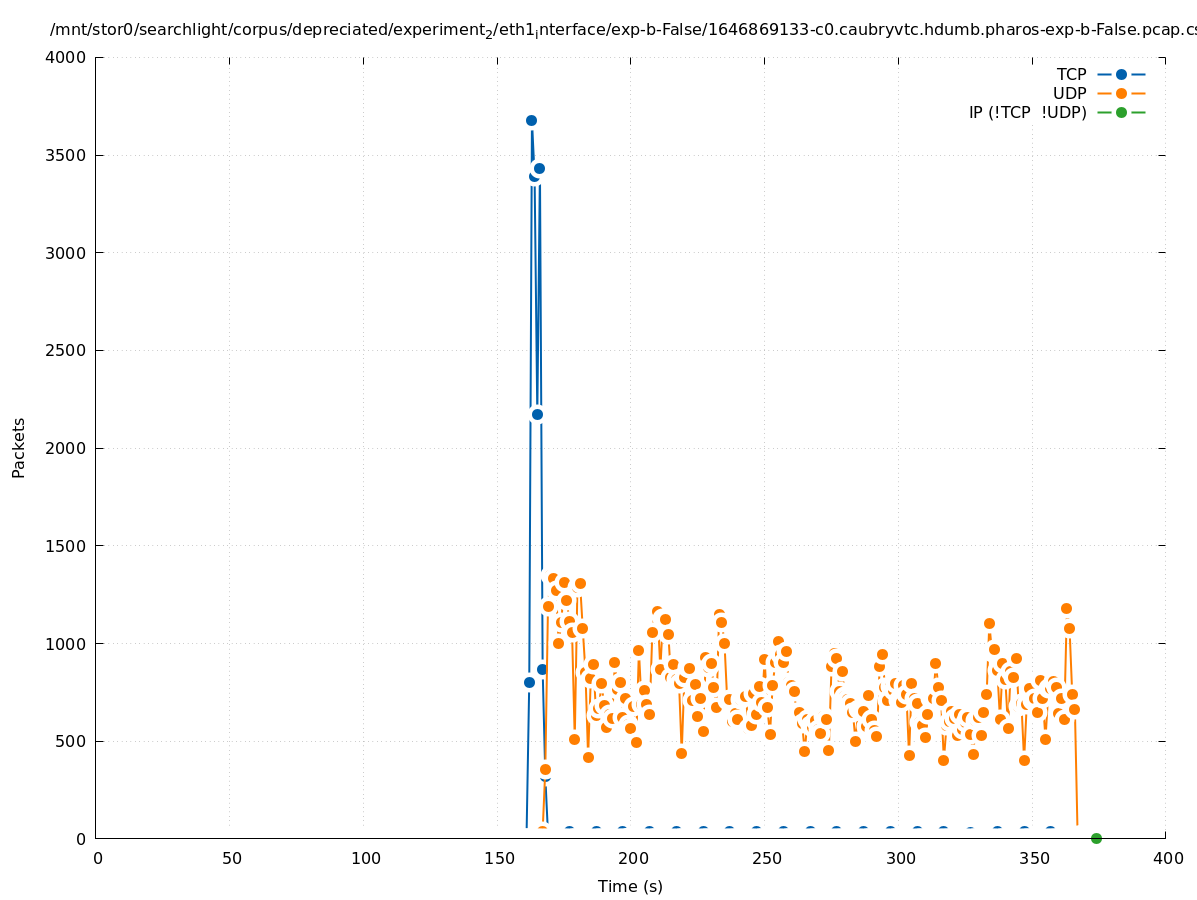Click the green IP legend marker

click(1121, 113)
